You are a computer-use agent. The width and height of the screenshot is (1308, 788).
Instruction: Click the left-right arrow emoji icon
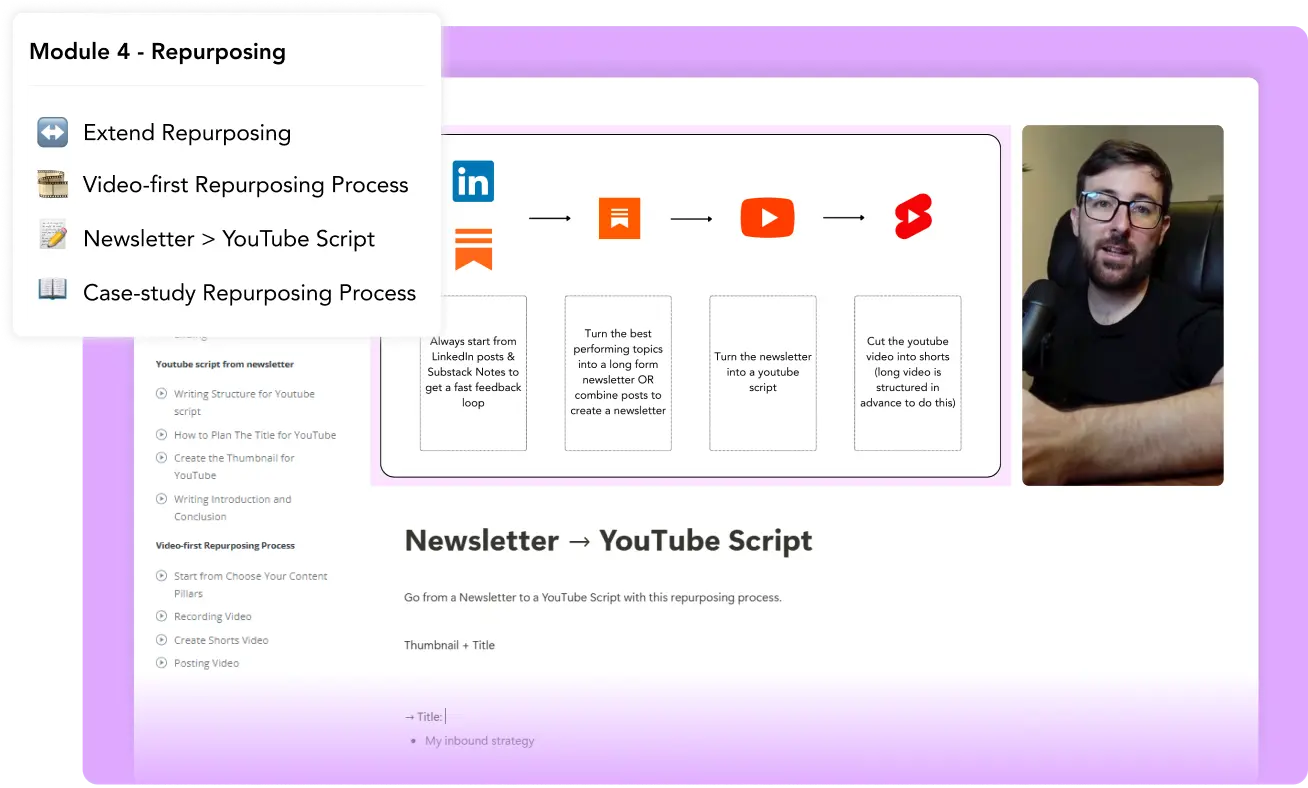pos(52,132)
